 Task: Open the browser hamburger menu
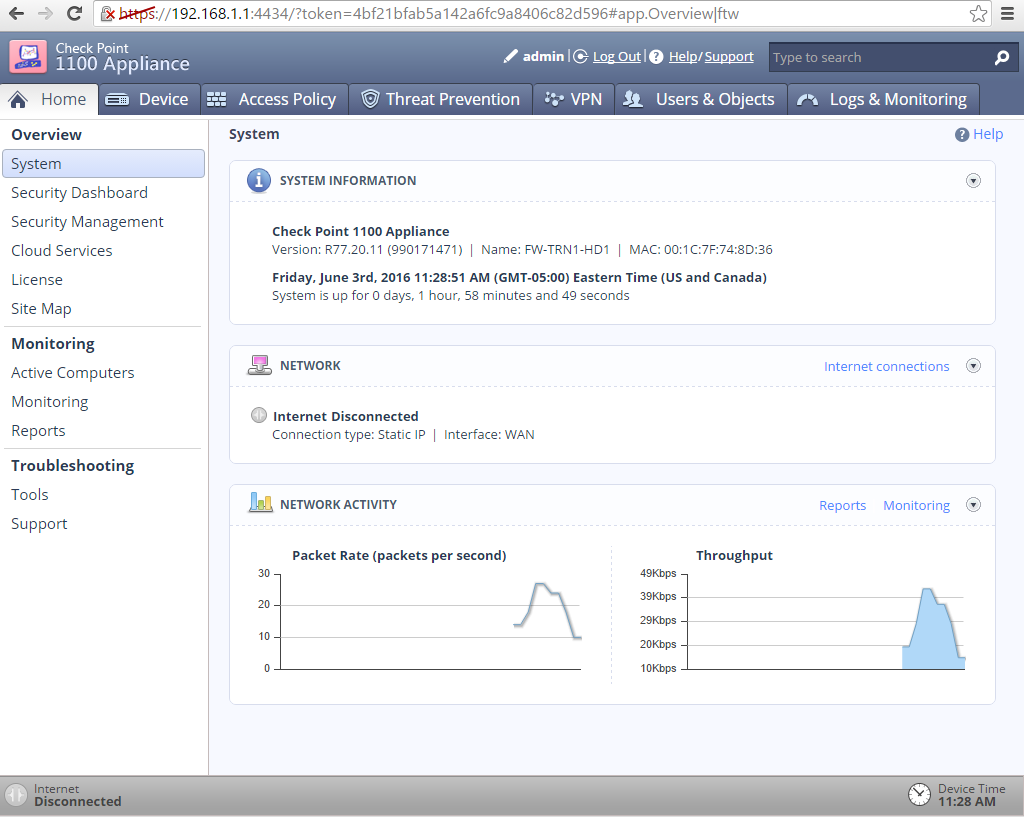coord(1008,14)
